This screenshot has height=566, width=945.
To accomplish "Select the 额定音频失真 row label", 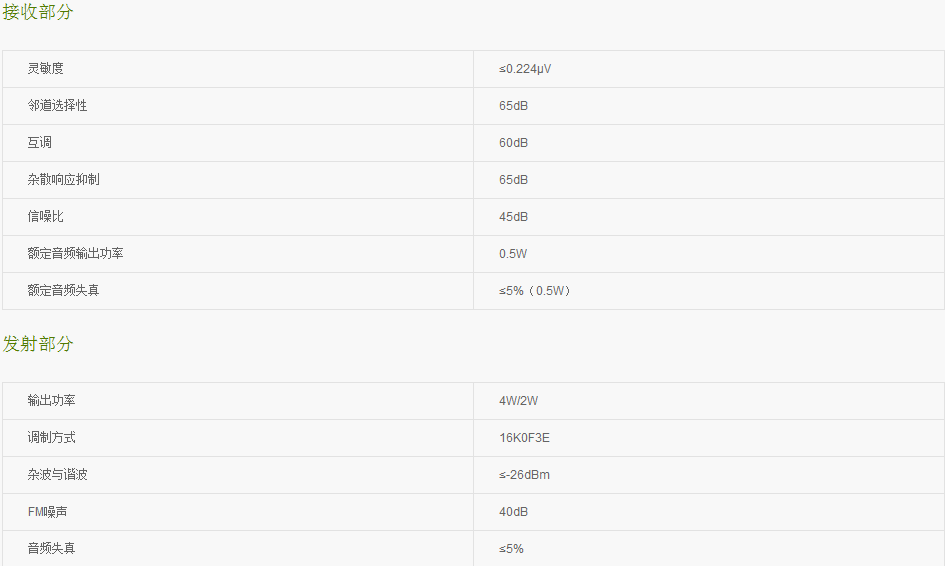I will [63, 291].
